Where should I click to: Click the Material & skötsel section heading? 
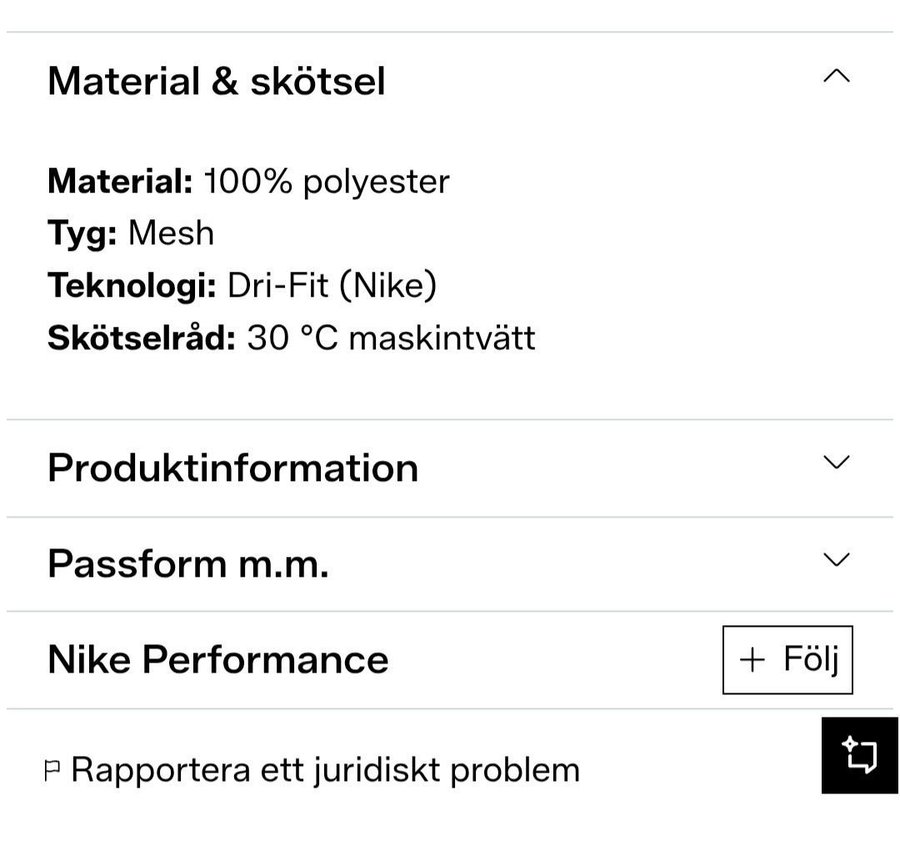pyautogui.click(x=216, y=81)
